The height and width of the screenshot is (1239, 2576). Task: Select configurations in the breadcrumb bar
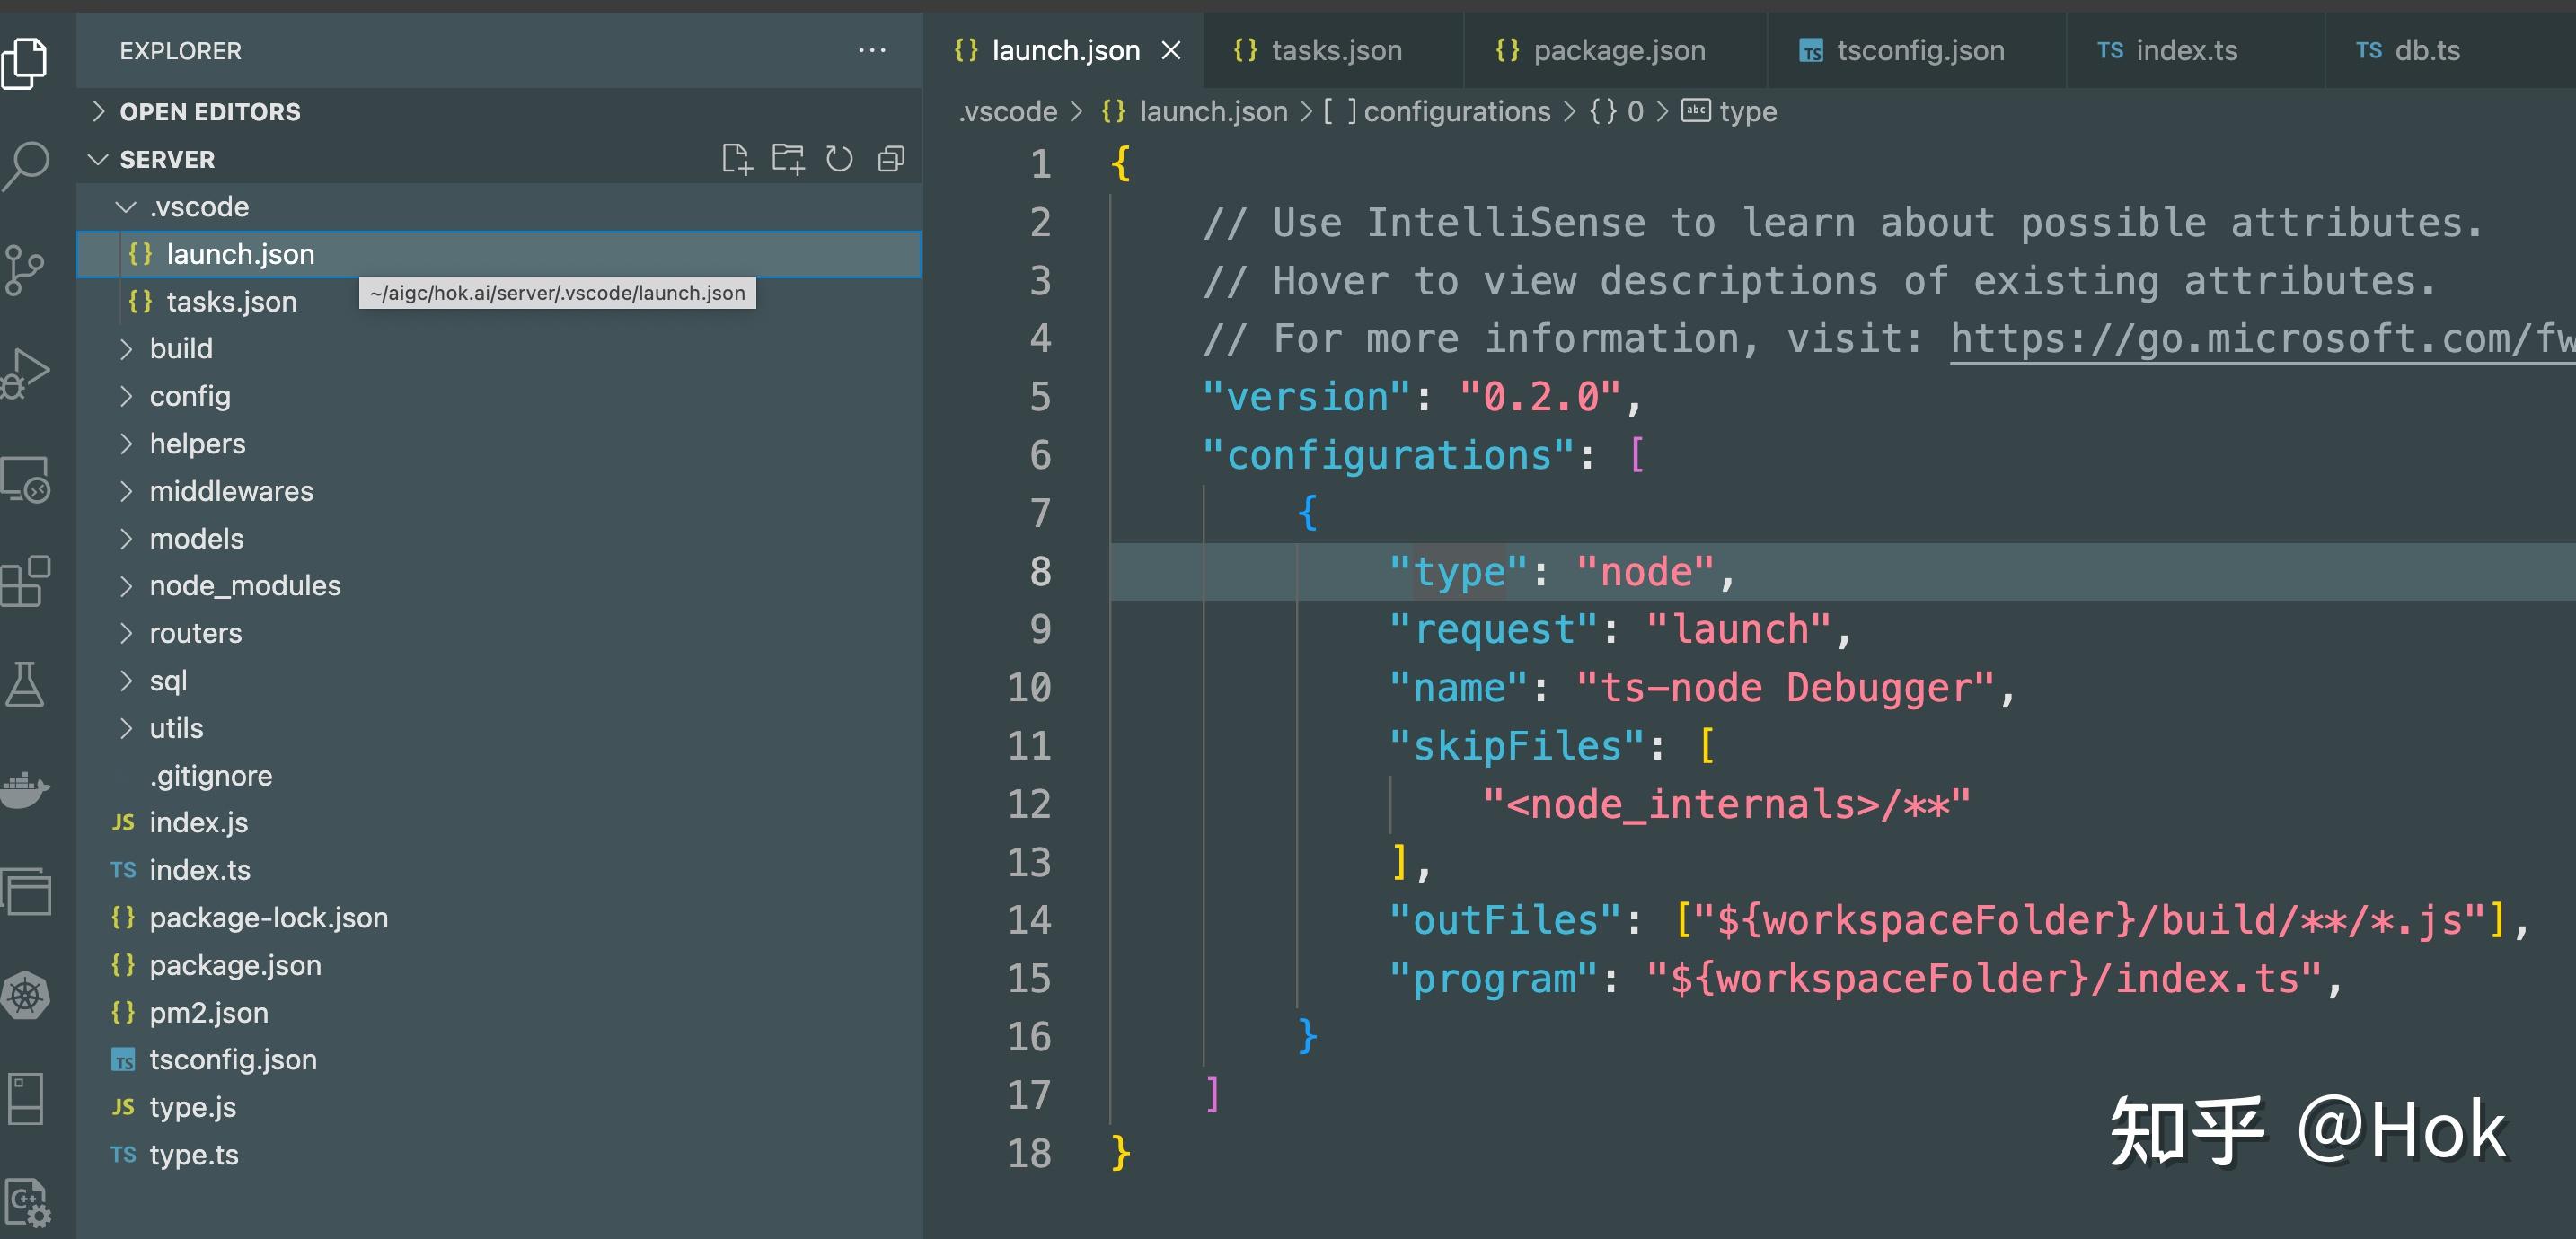[1456, 111]
